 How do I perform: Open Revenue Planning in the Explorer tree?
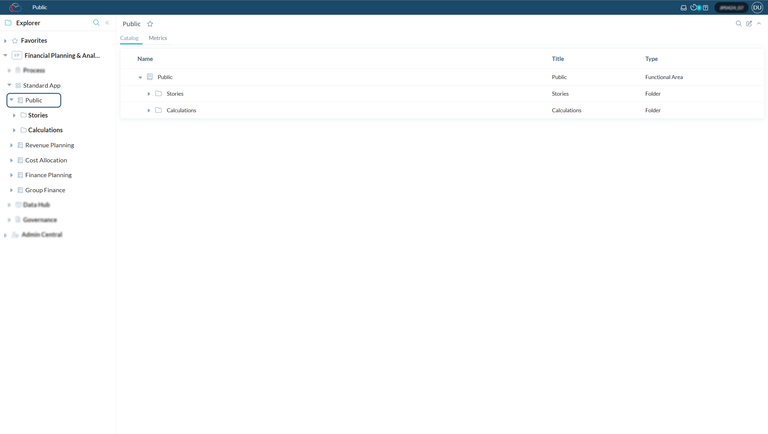(x=49, y=145)
